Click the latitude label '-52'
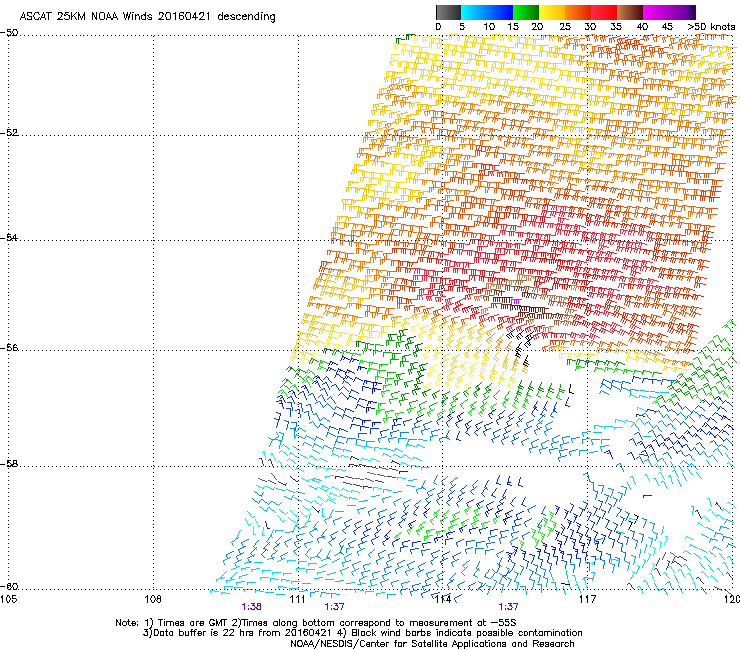 9,132
